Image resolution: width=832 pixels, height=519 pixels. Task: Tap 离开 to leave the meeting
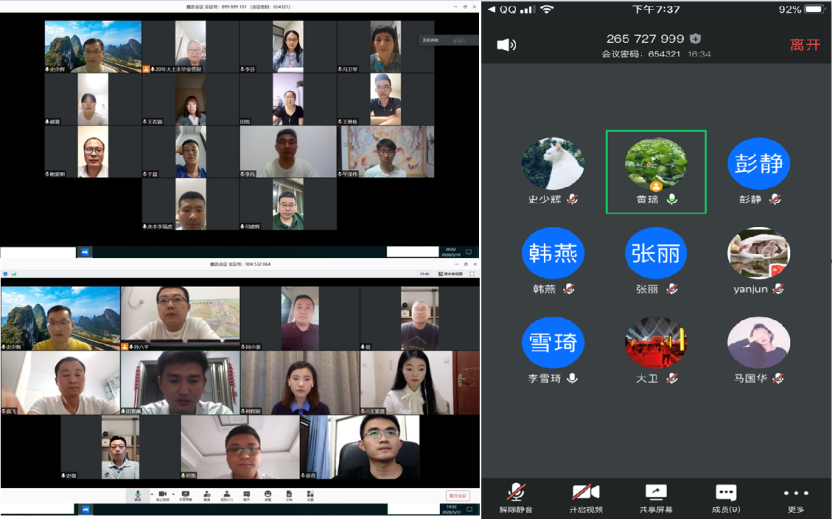coord(804,45)
